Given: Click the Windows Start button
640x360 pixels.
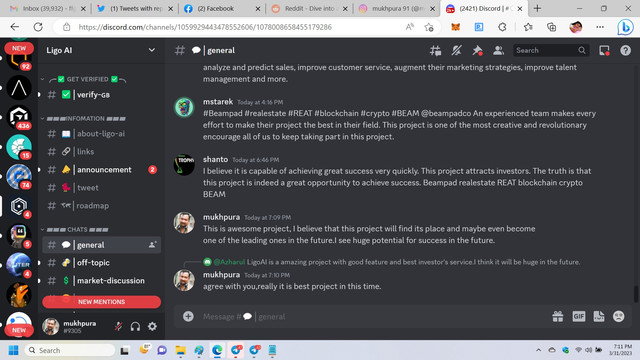Looking at the screenshot, I should coord(13,350).
